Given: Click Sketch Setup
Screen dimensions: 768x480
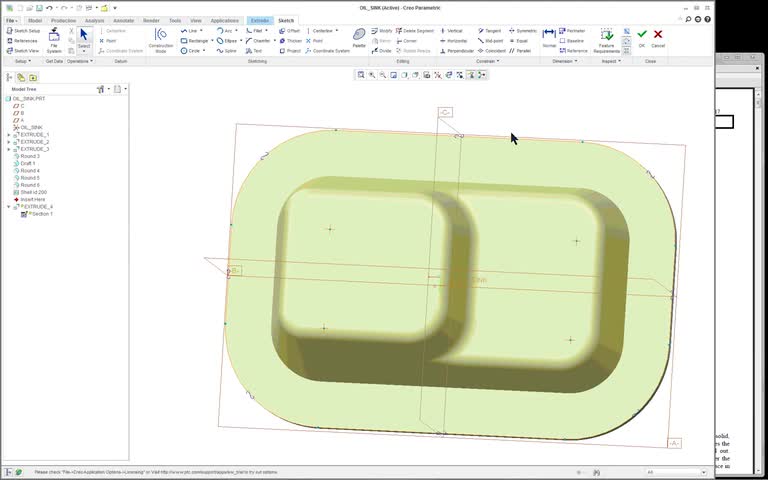Looking at the screenshot, I should pyautogui.click(x=23, y=31).
